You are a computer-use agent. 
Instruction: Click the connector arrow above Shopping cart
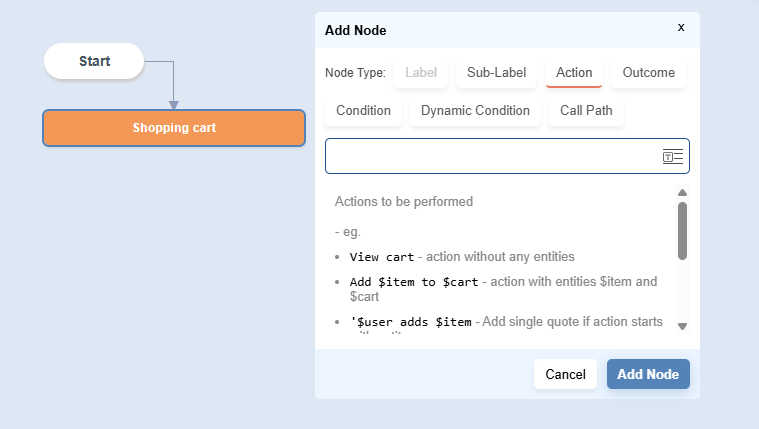[173, 102]
